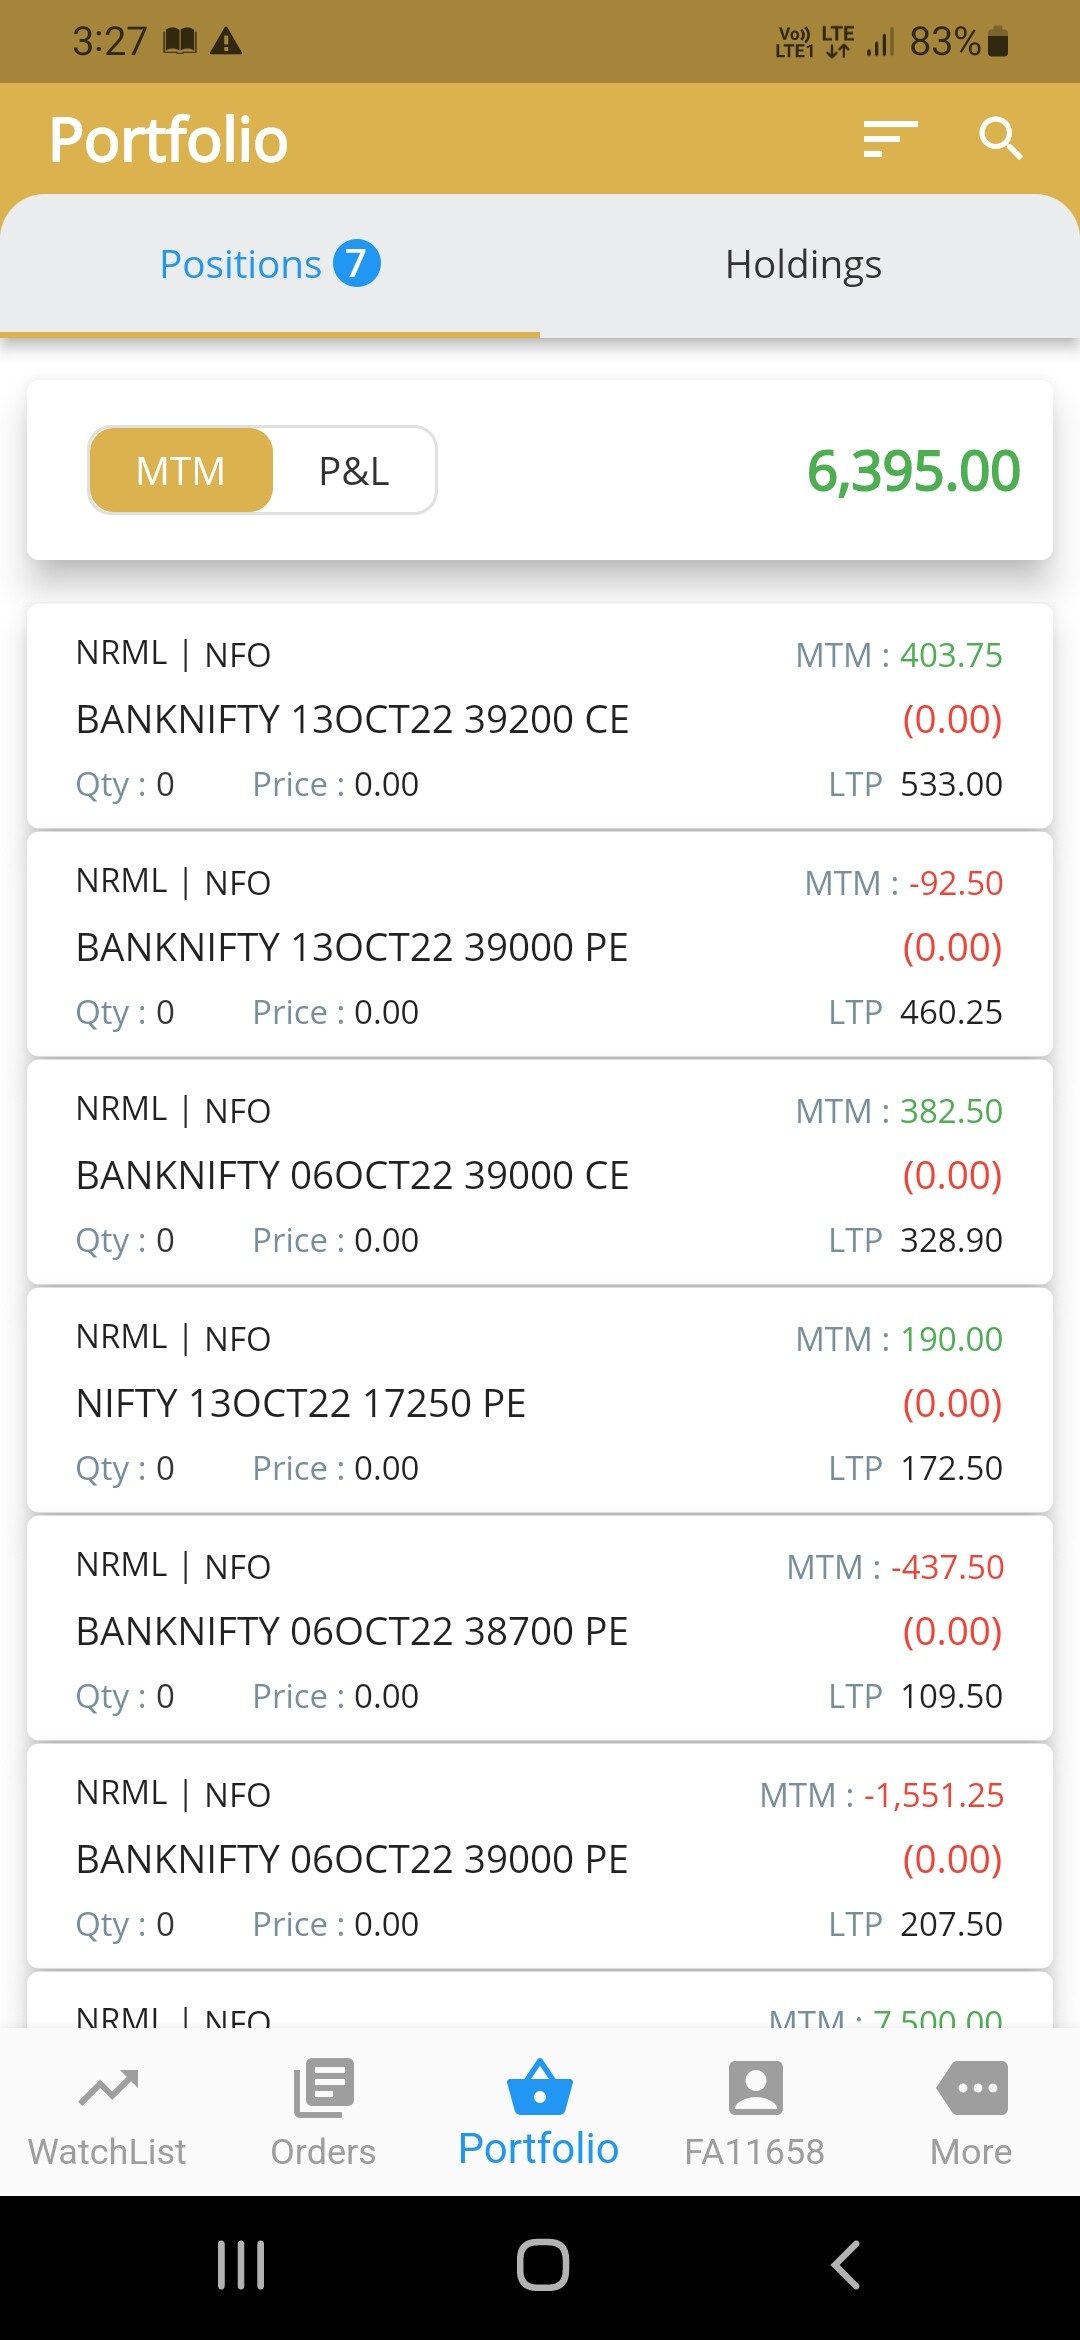The height and width of the screenshot is (2340, 1080).
Task: Tap the search magnifier icon
Action: point(999,139)
